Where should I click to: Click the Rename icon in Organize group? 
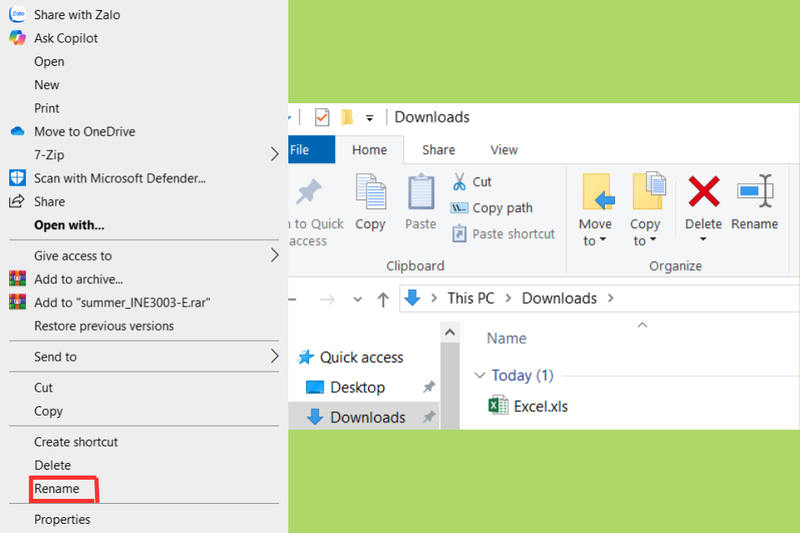756,191
